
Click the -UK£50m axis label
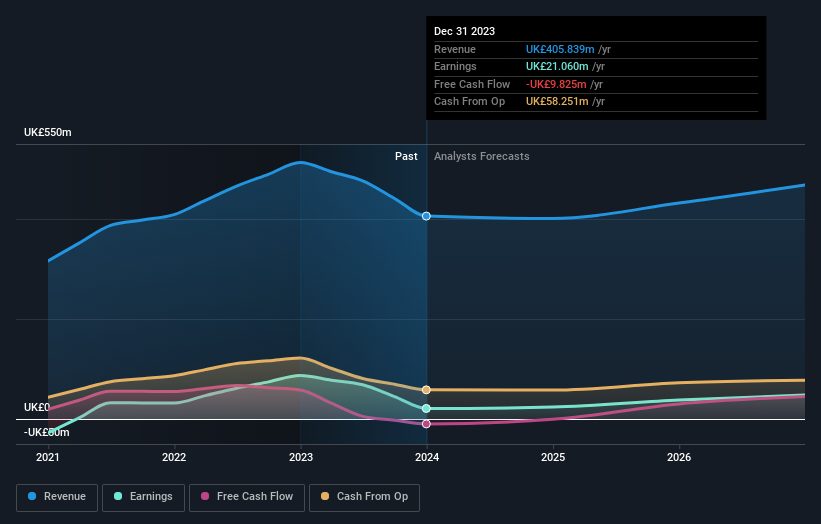[x=47, y=432]
